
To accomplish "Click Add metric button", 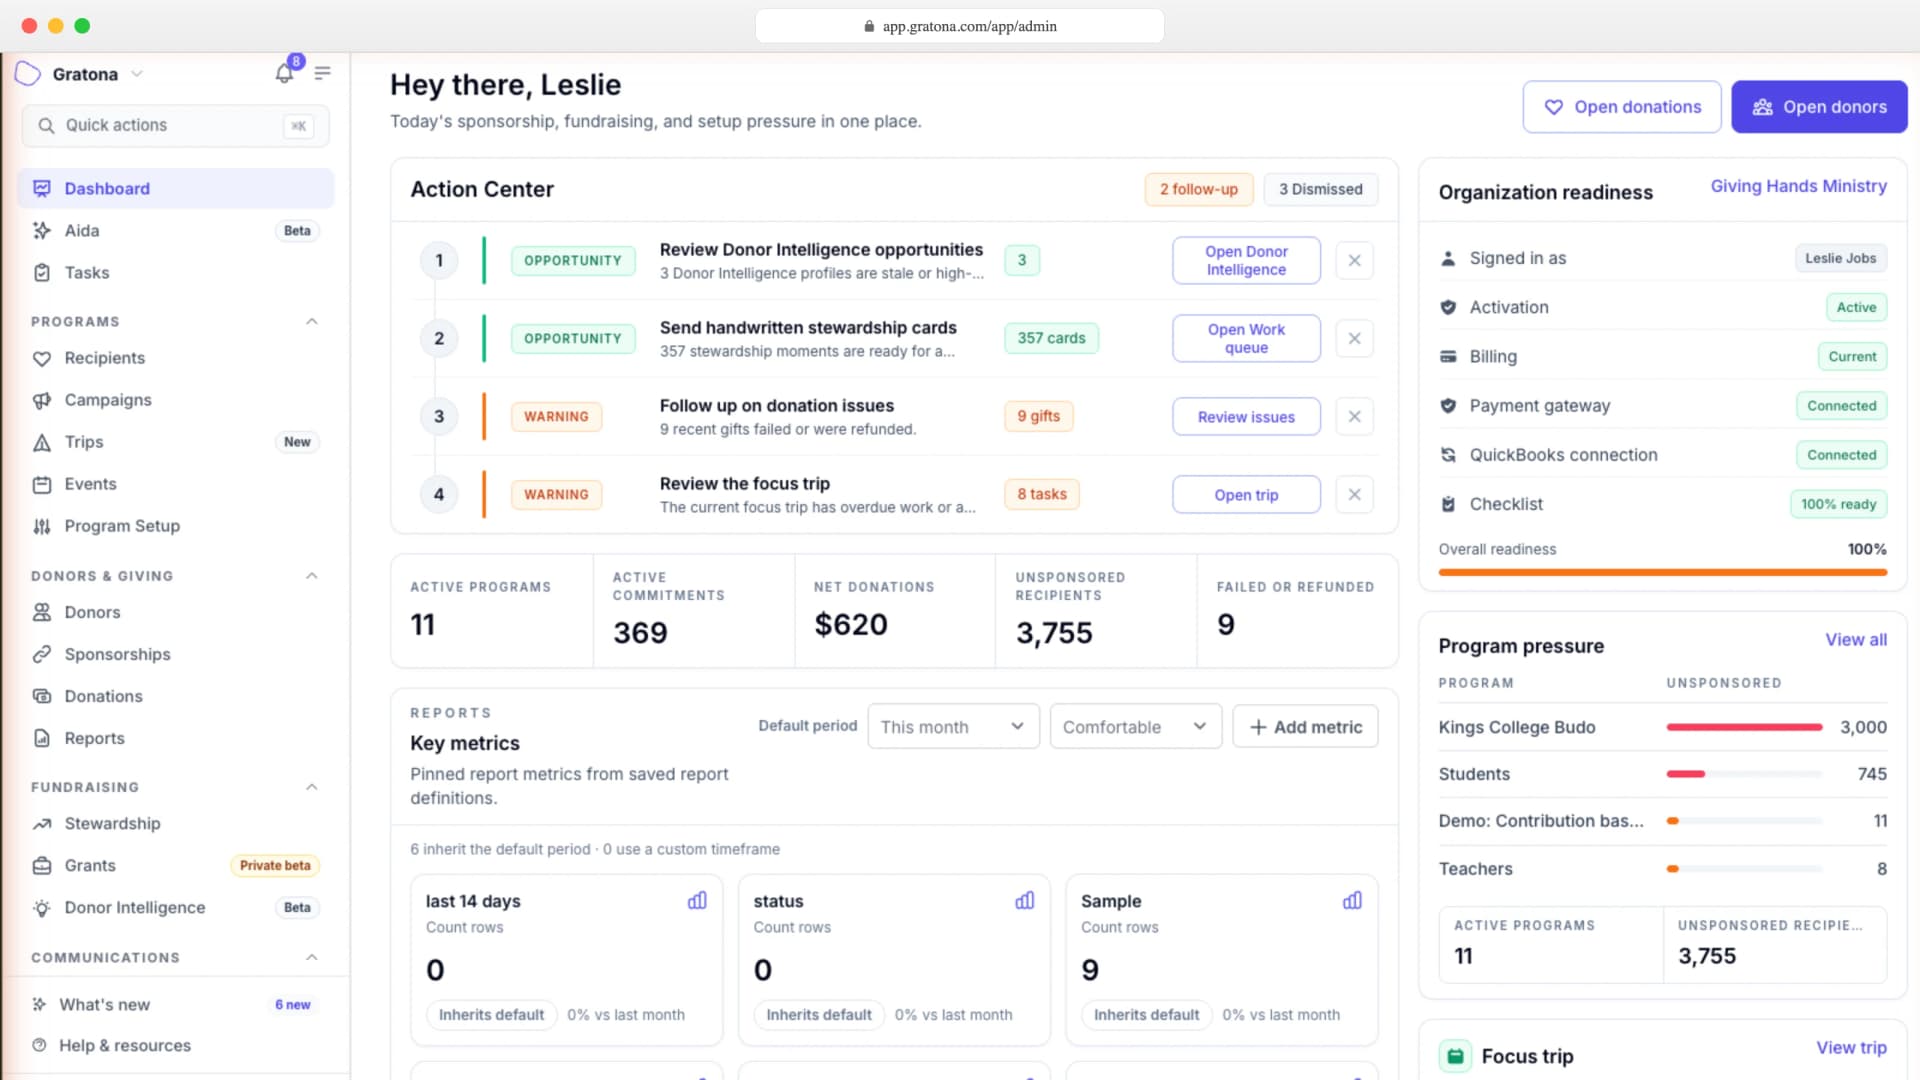I will pyautogui.click(x=1305, y=727).
